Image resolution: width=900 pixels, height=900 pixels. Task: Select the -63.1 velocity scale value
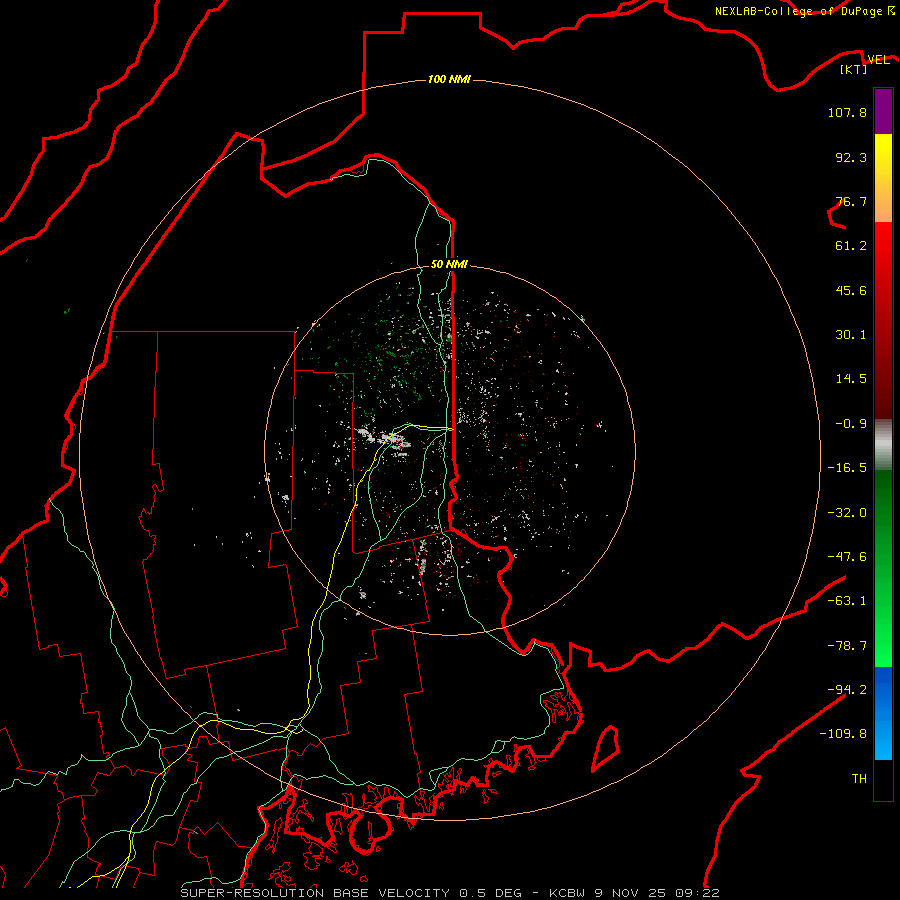click(847, 601)
